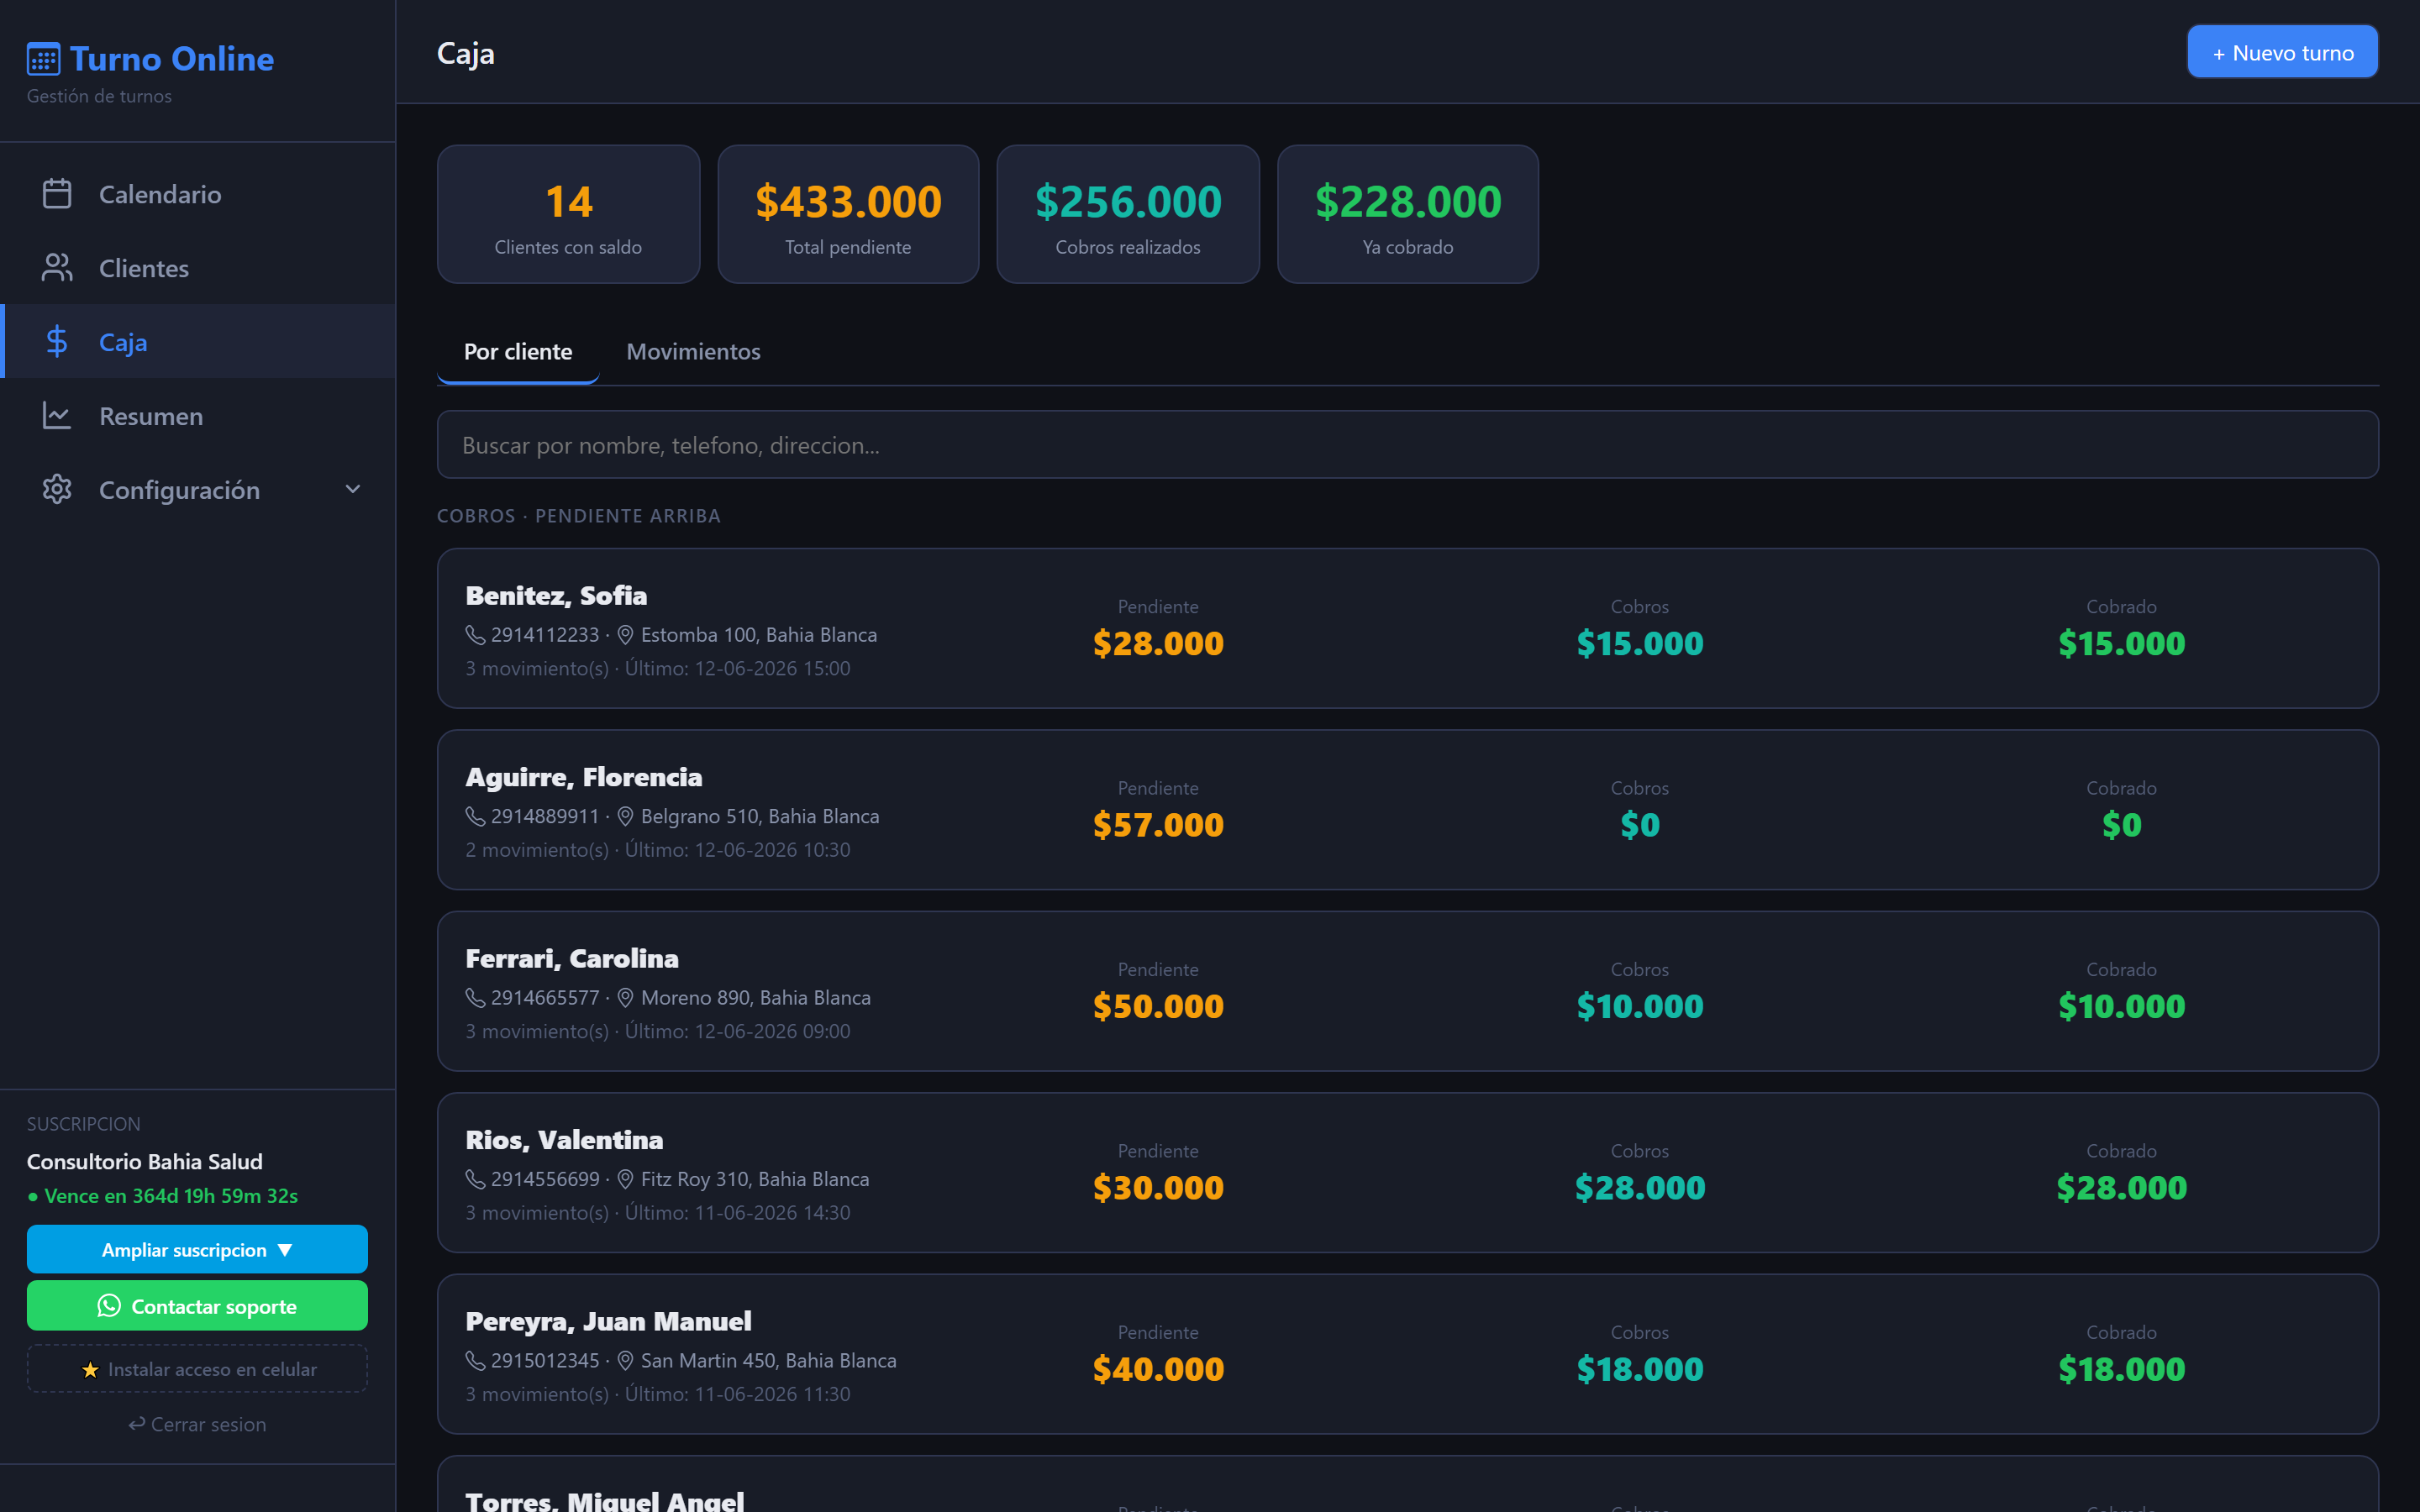Image resolution: width=2420 pixels, height=1512 pixels.
Task: Open the Benitez, Sofia client name
Action: coord(556,595)
